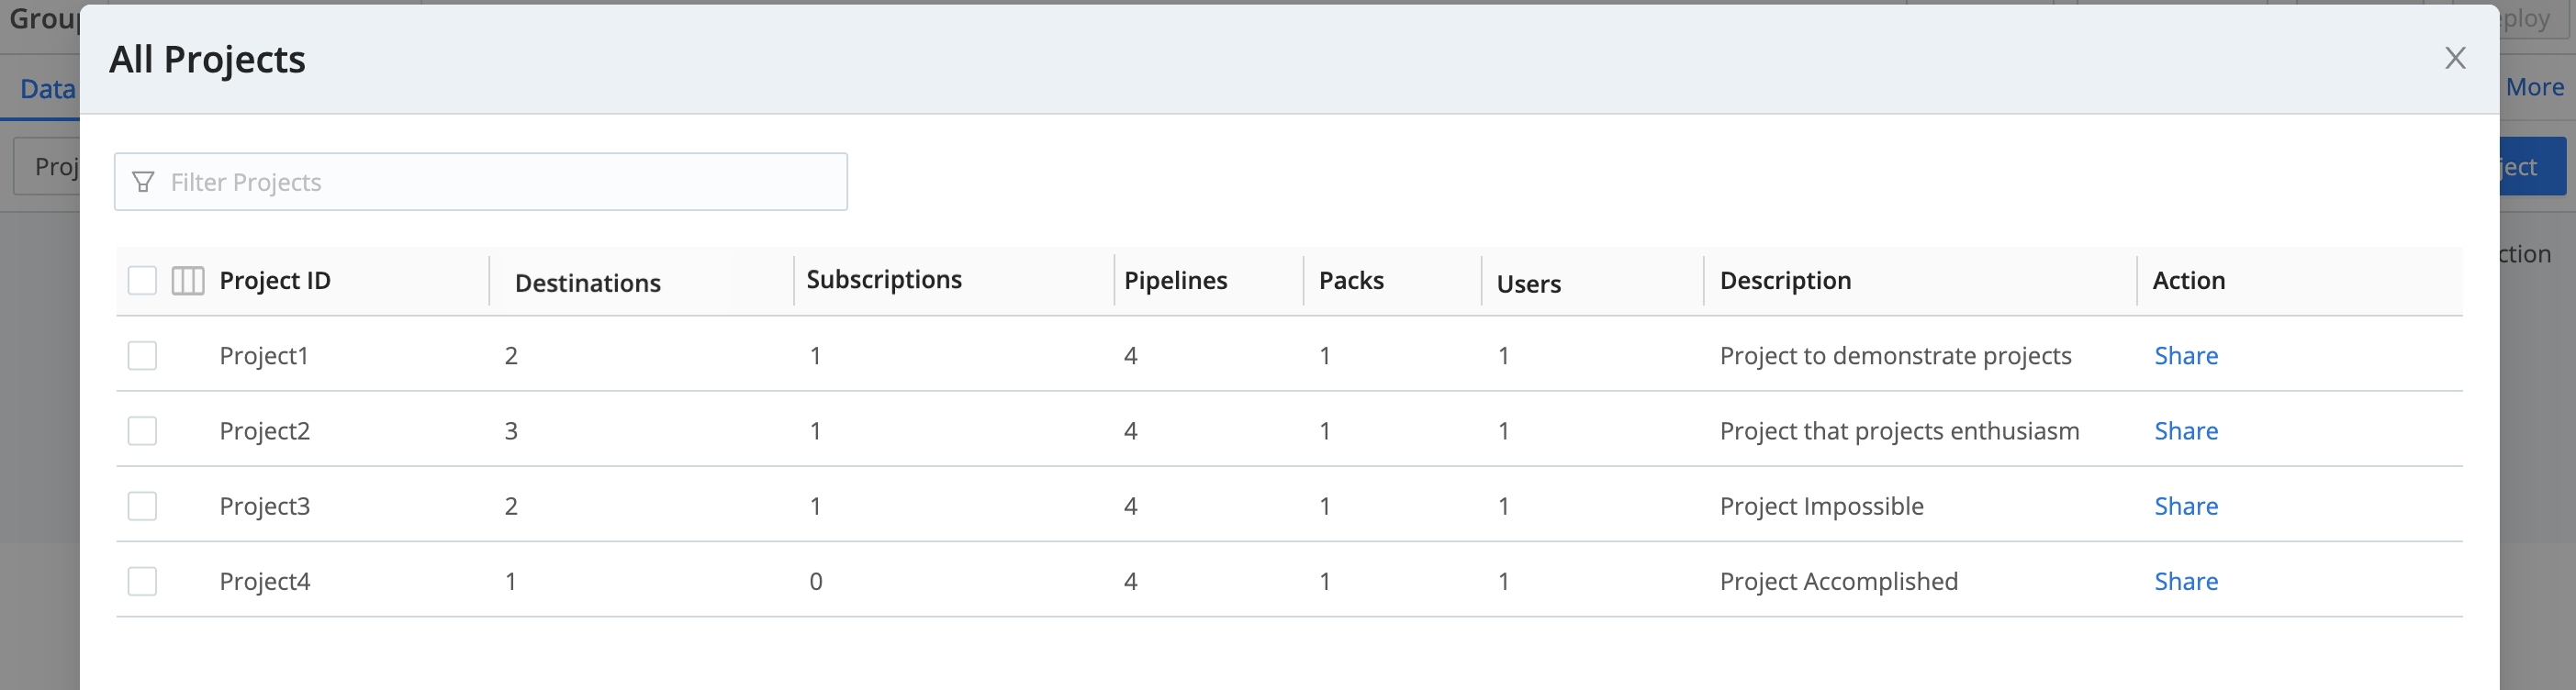Click the Description column header
Viewport: 2576px width, 690px height.
[1786, 281]
